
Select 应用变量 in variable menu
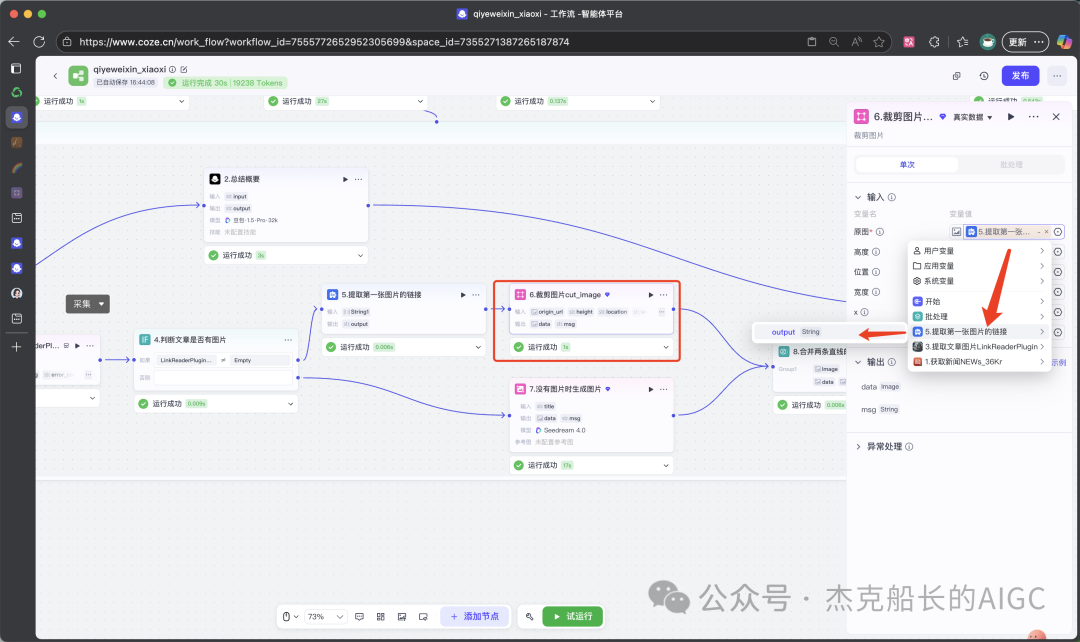click(979, 266)
